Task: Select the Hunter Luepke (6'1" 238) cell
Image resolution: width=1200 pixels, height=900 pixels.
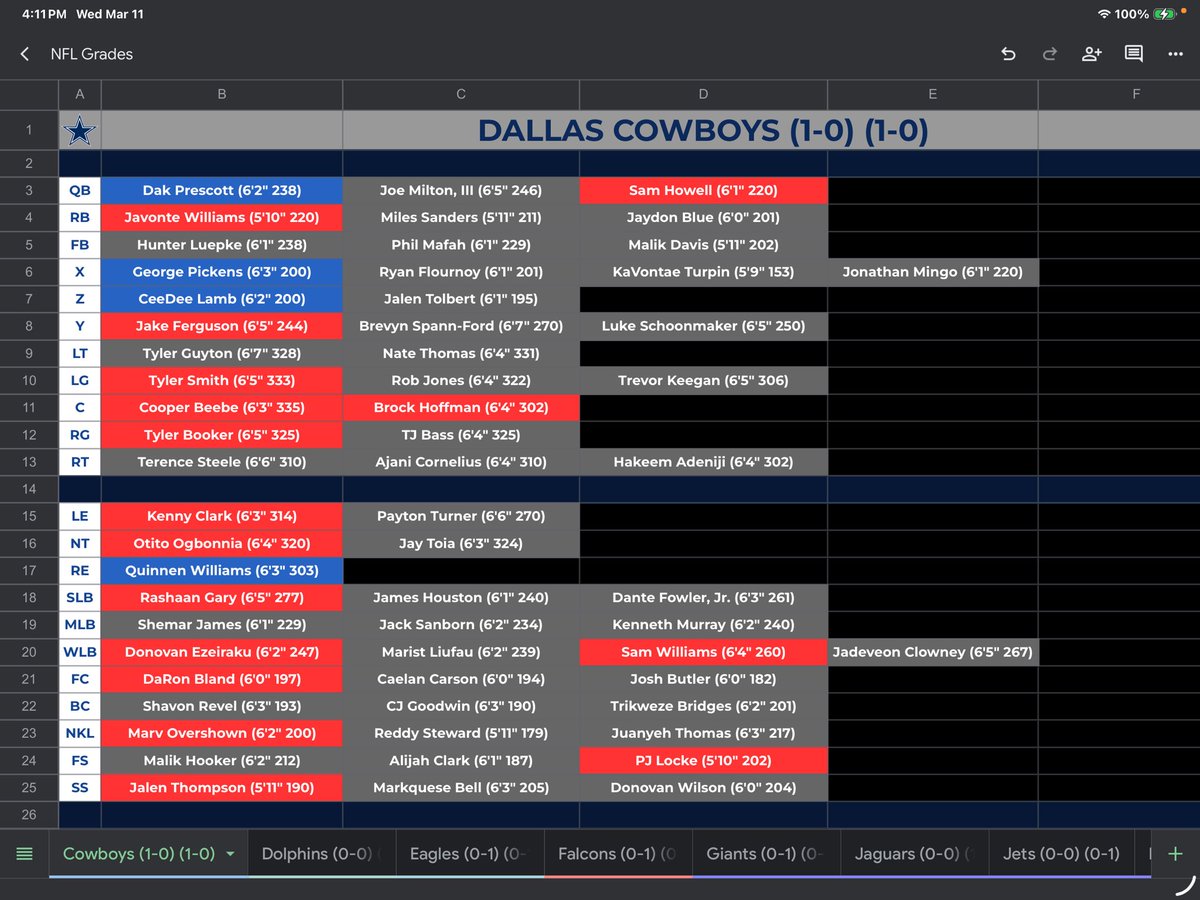Action: [x=222, y=244]
